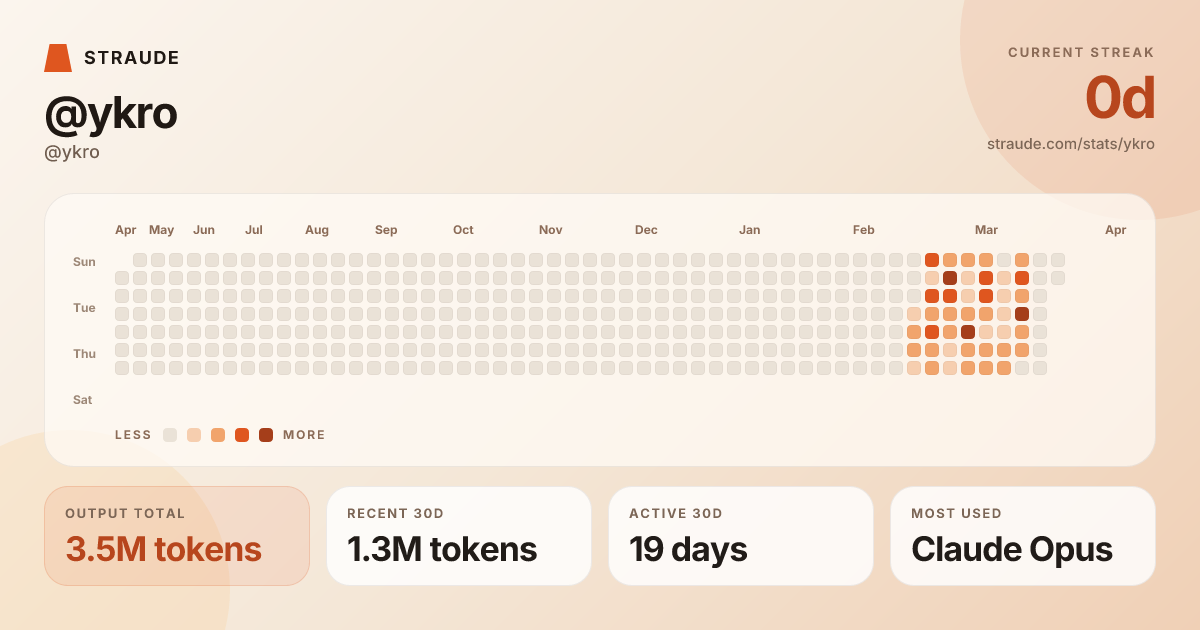Click the Nov month label
This screenshot has height=630, width=1200.
[x=550, y=230]
